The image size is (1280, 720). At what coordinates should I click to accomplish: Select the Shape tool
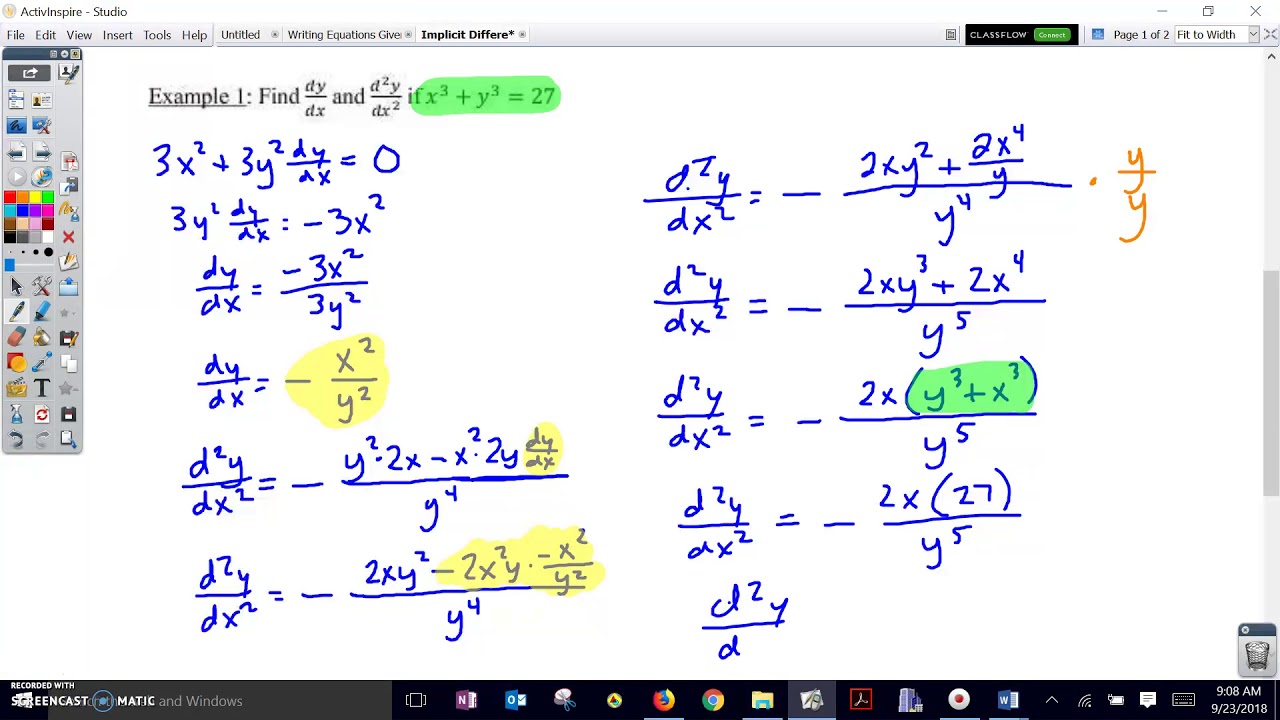(16, 362)
